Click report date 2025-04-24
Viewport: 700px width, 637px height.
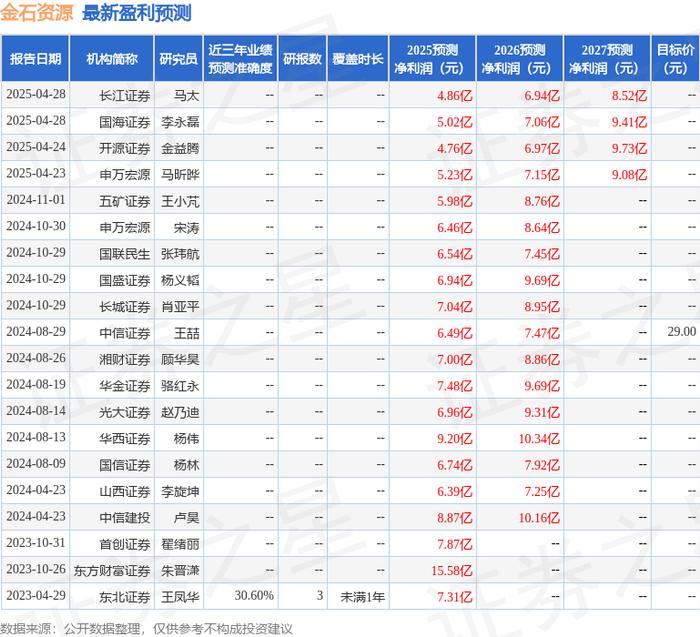tap(36, 147)
